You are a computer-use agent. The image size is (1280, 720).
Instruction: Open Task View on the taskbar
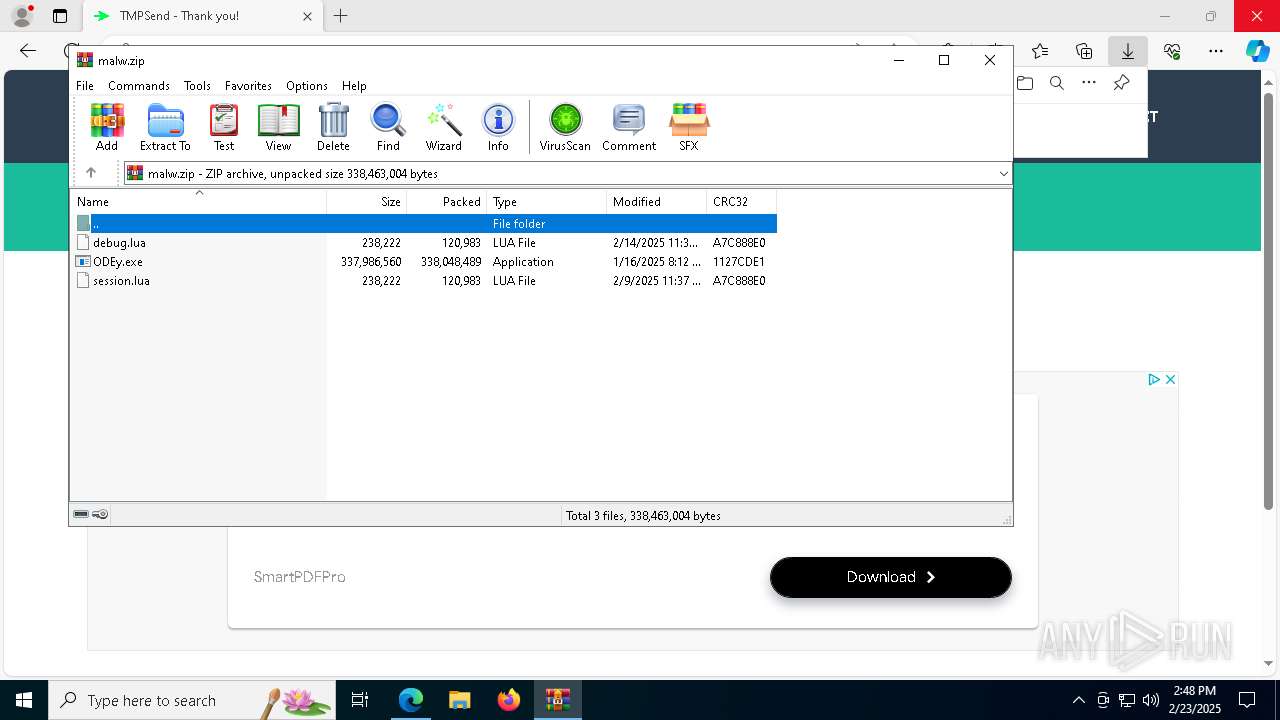[360, 700]
